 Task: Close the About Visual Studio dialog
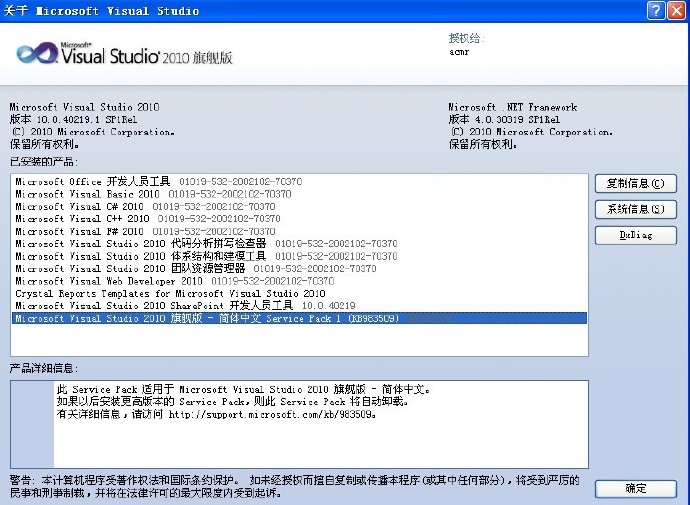click(676, 10)
